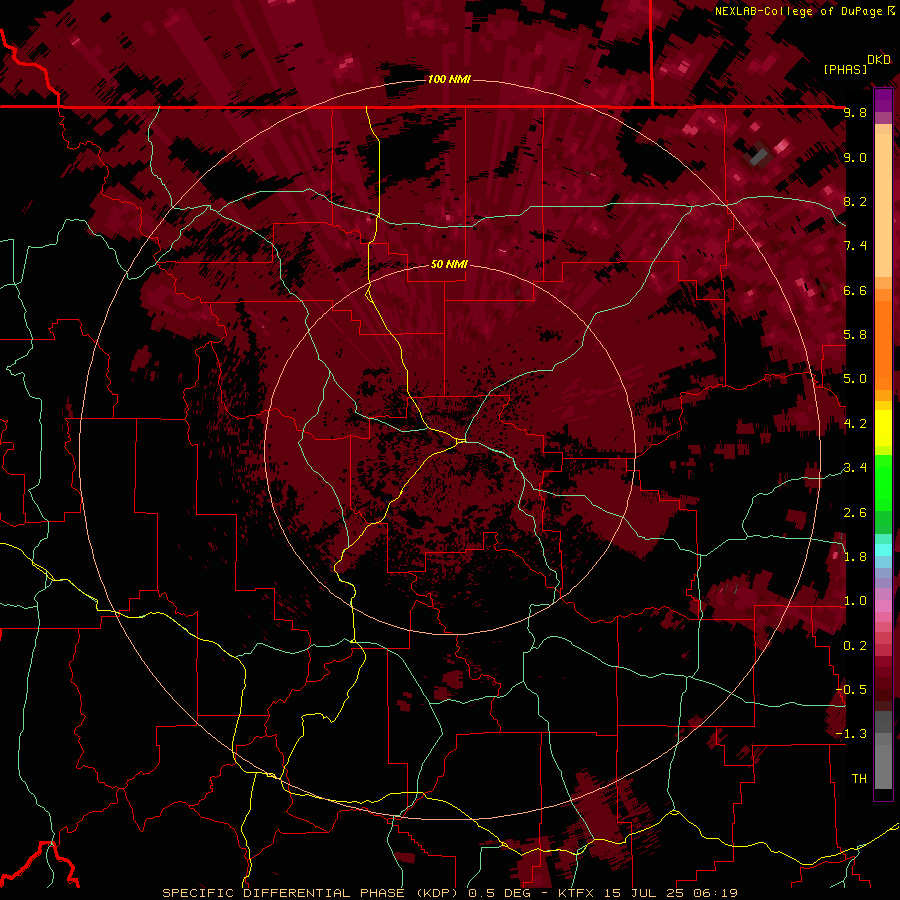Select the 6.6 scale value
The image size is (900, 900).
(855, 290)
